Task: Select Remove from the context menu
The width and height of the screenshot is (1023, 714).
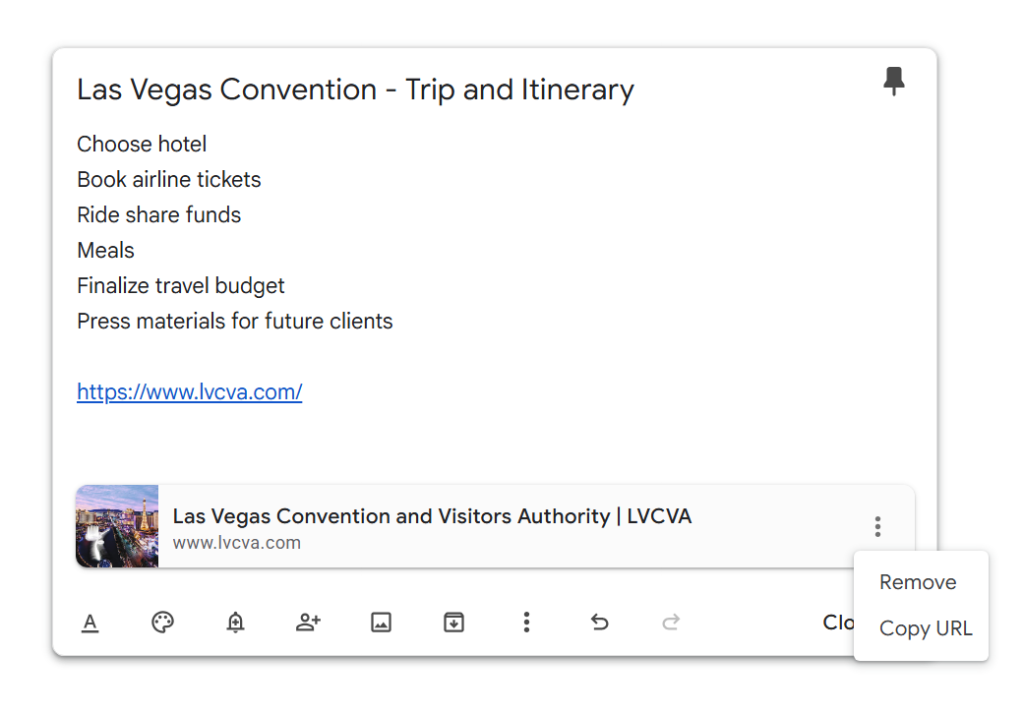Action: 919,581
